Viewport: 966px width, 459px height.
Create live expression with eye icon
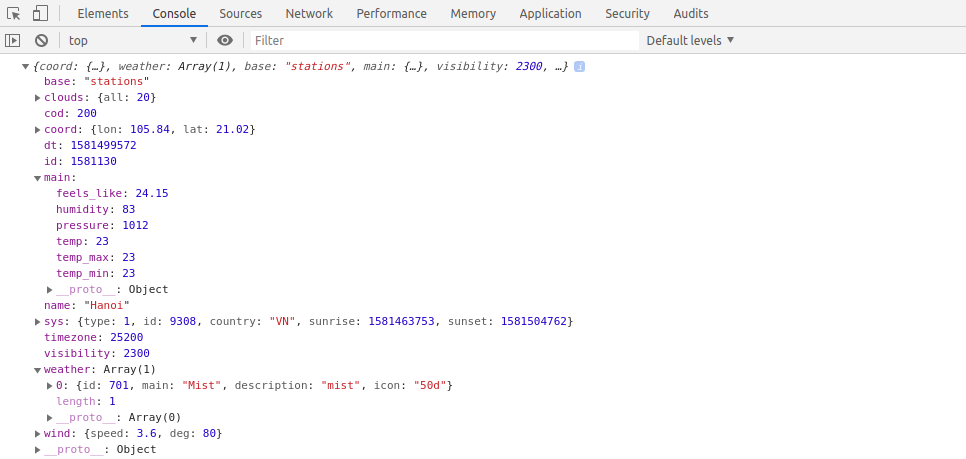coord(225,40)
